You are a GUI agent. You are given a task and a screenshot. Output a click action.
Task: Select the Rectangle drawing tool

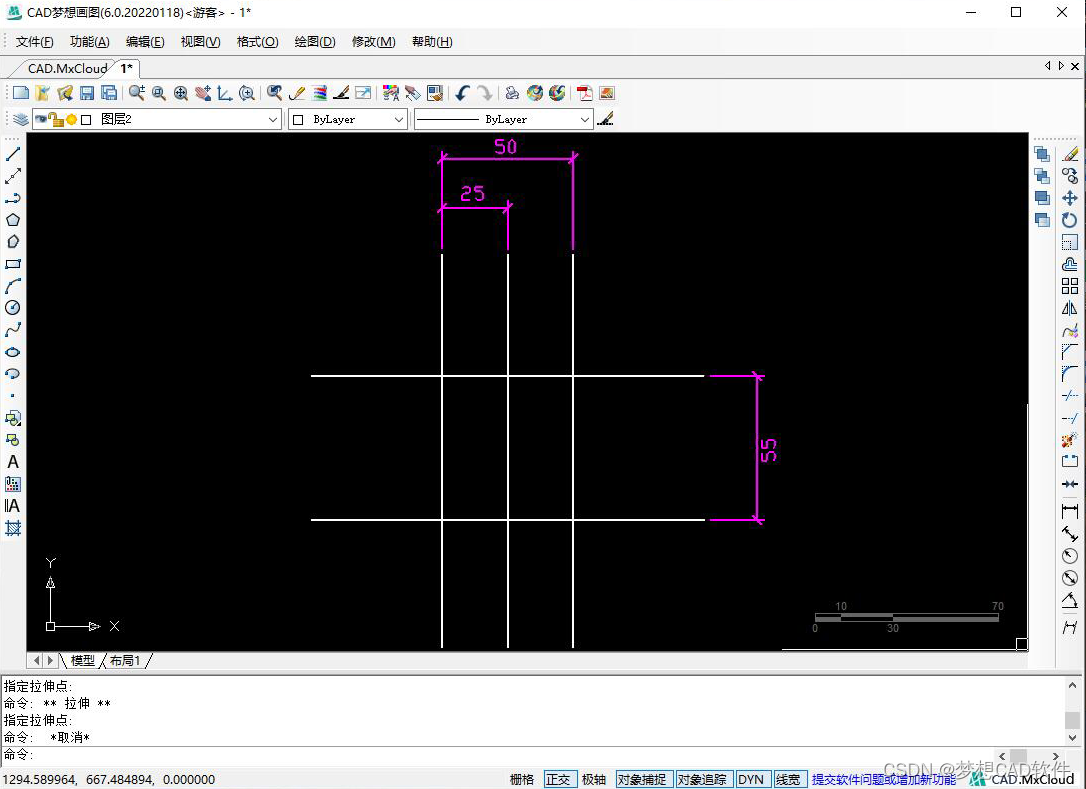(x=12, y=264)
